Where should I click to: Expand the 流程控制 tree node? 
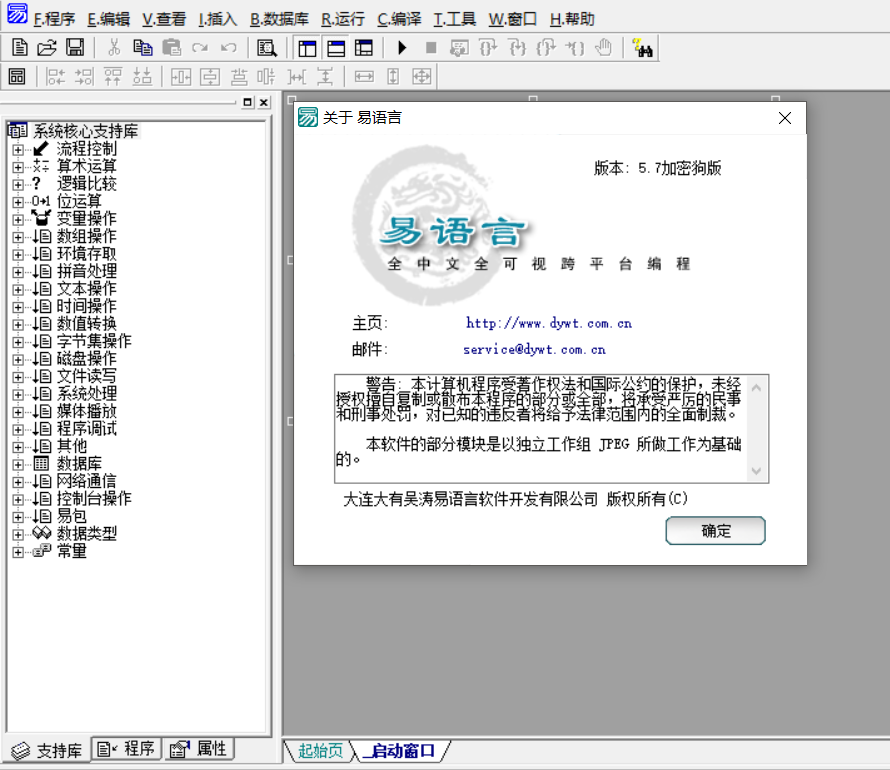tap(18, 150)
